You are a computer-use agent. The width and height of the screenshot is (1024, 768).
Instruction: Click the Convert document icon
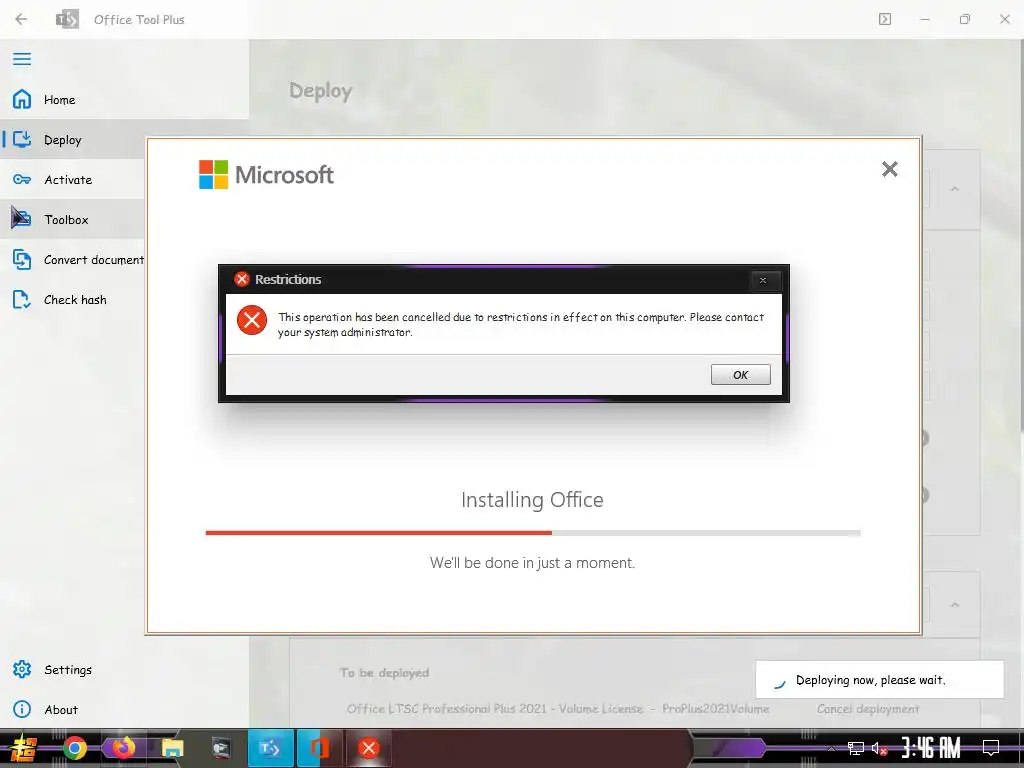[22, 259]
